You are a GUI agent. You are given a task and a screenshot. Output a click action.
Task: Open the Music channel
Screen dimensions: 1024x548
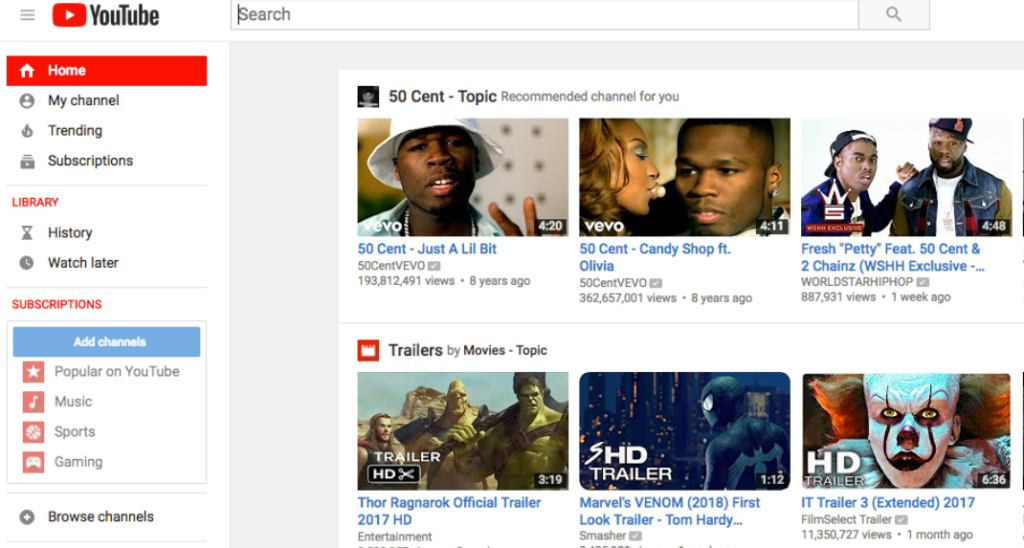click(73, 402)
